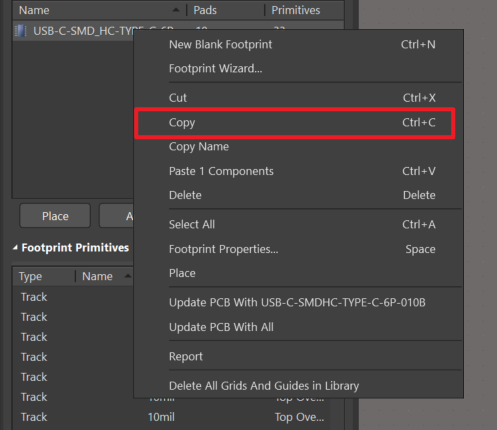Choose Select All menu entry
The image size is (497, 430).
point(298,224)
